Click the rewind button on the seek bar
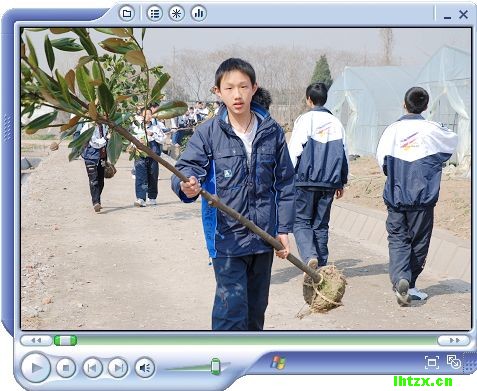 pos(36,340)
